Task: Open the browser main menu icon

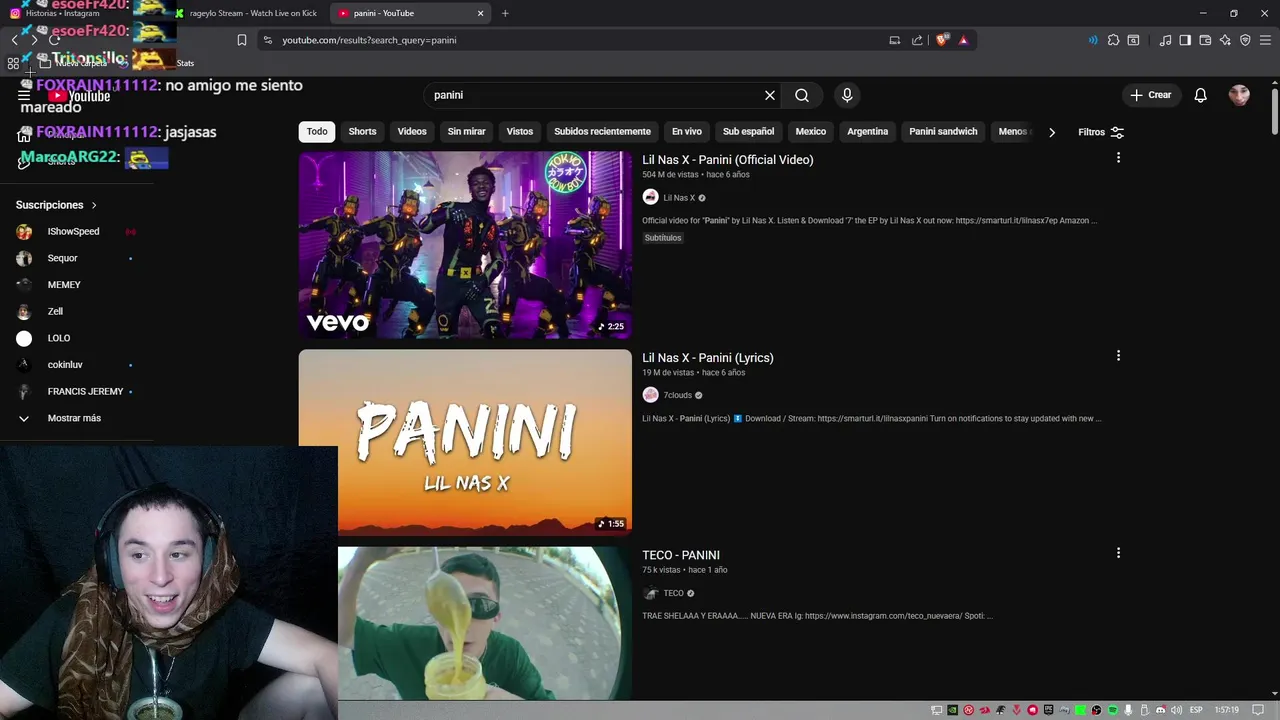Action: [1264, 40]
